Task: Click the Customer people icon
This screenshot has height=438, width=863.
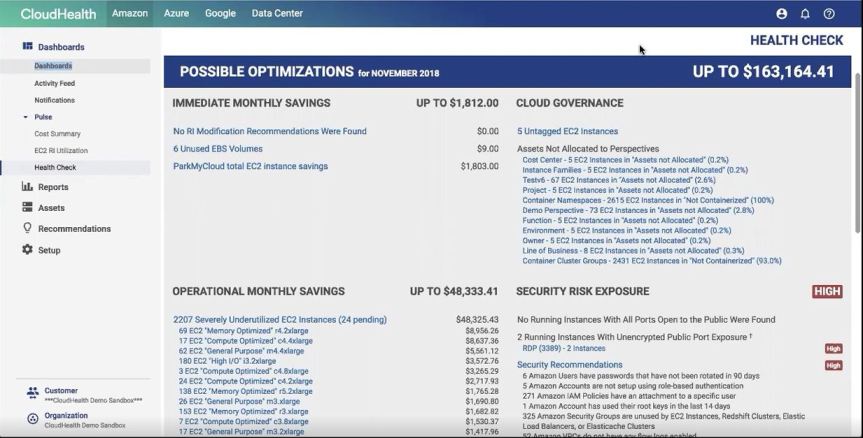Action: [32, 393]
